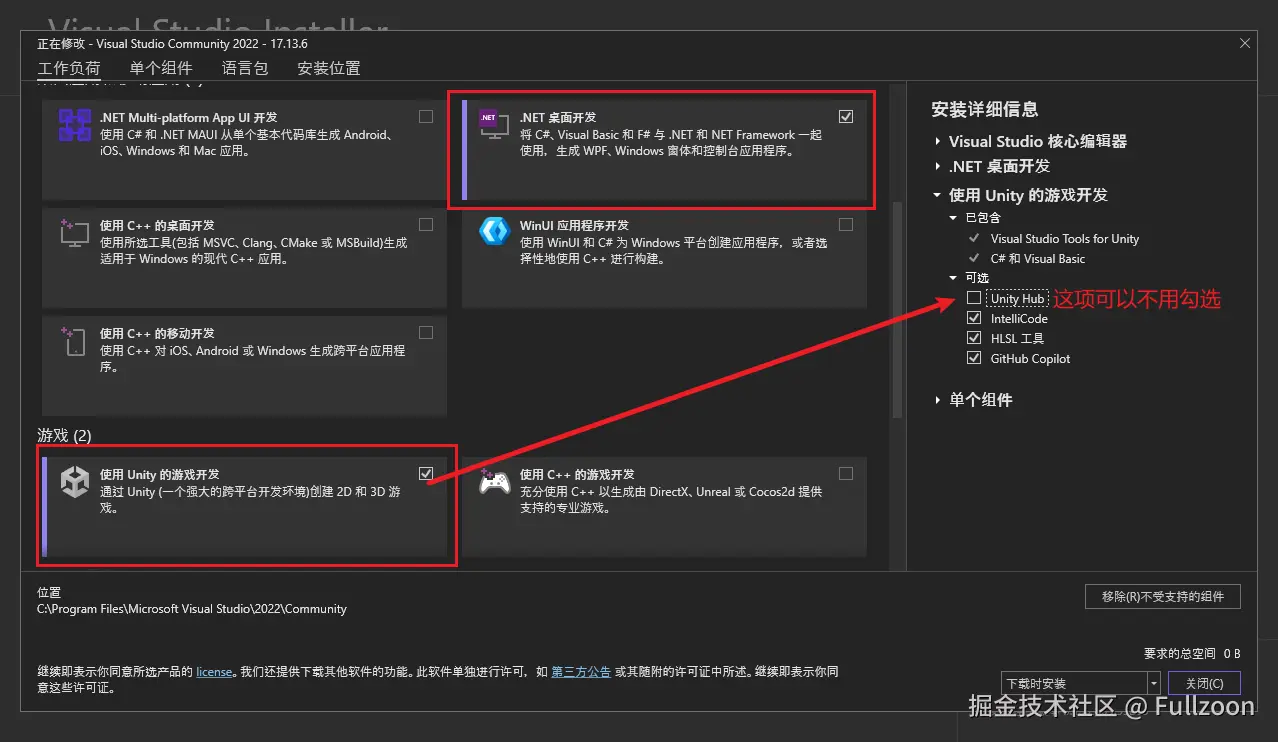Close the installer modify dialog
Viewport: 1278px width, 742px height.
1245,43
